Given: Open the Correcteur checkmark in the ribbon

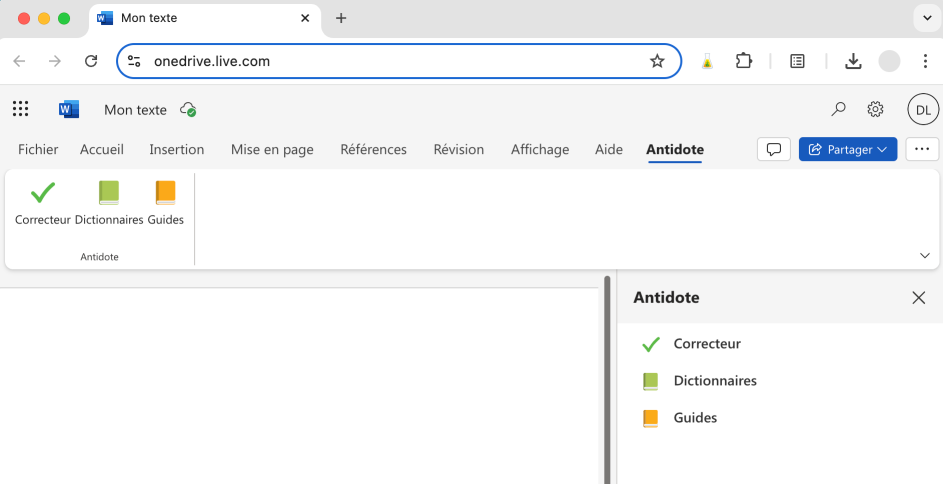Looking at the screenshot, I should (x=43, y=201).
